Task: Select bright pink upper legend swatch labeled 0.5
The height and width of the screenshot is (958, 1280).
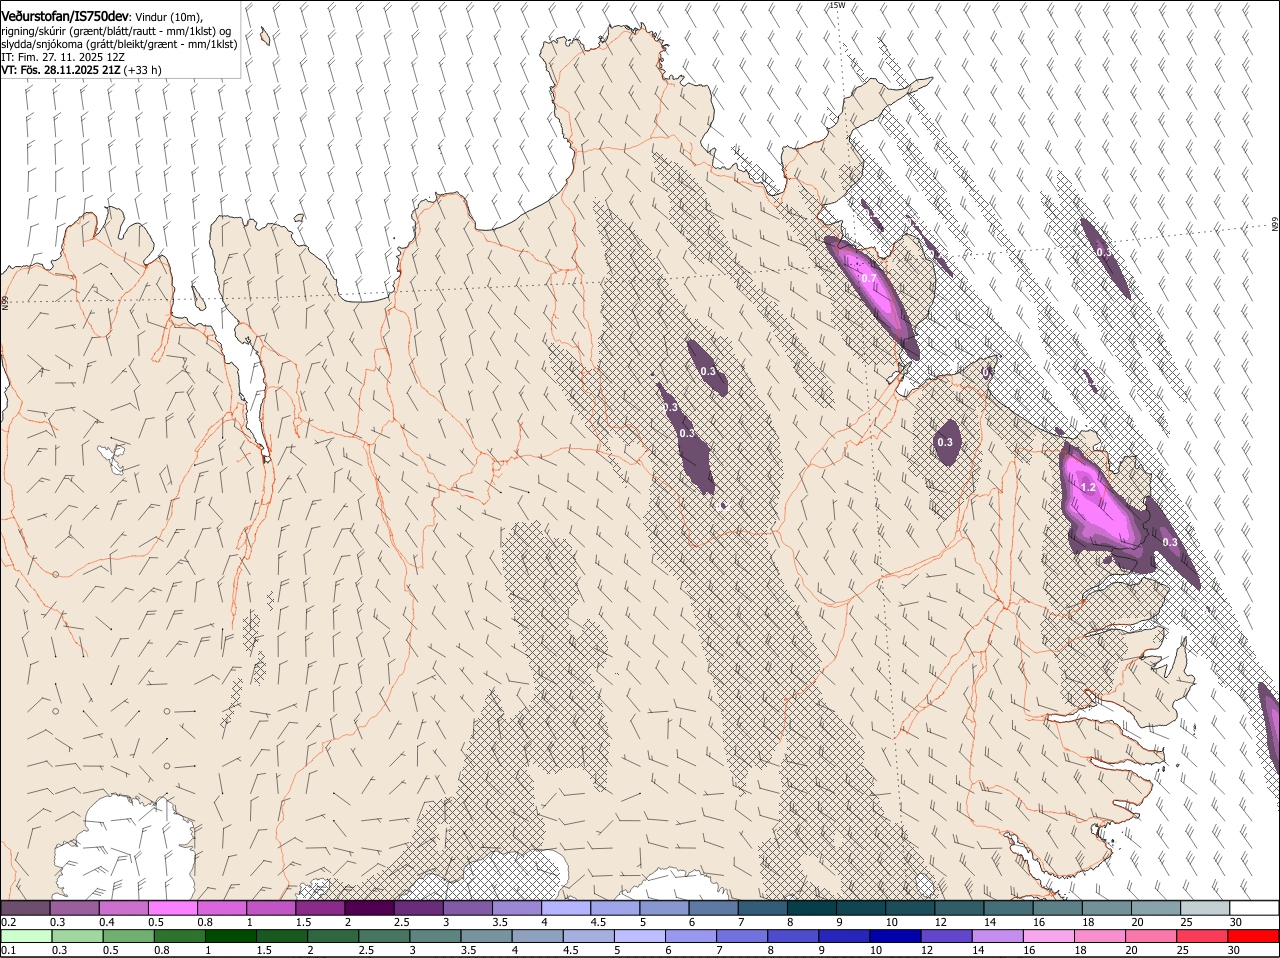Action: pyautogui.click(x=172, y=908)
